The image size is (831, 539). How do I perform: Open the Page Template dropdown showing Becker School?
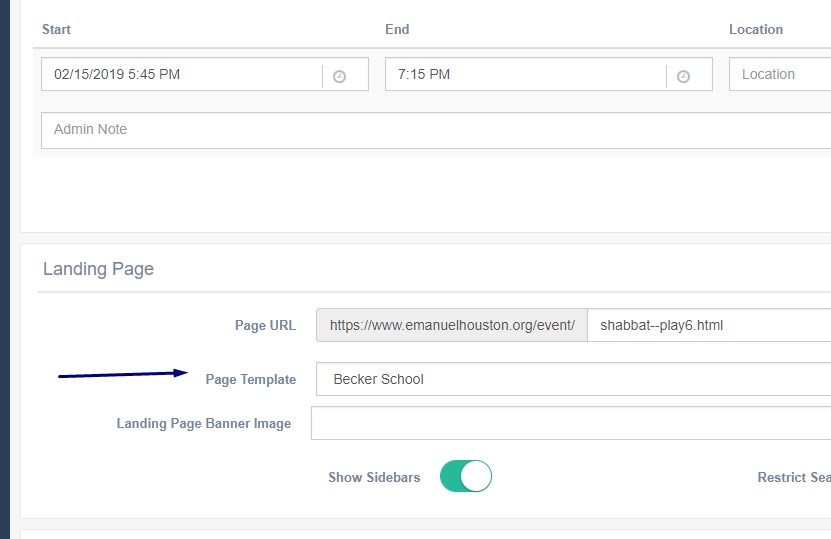point(572,379)
